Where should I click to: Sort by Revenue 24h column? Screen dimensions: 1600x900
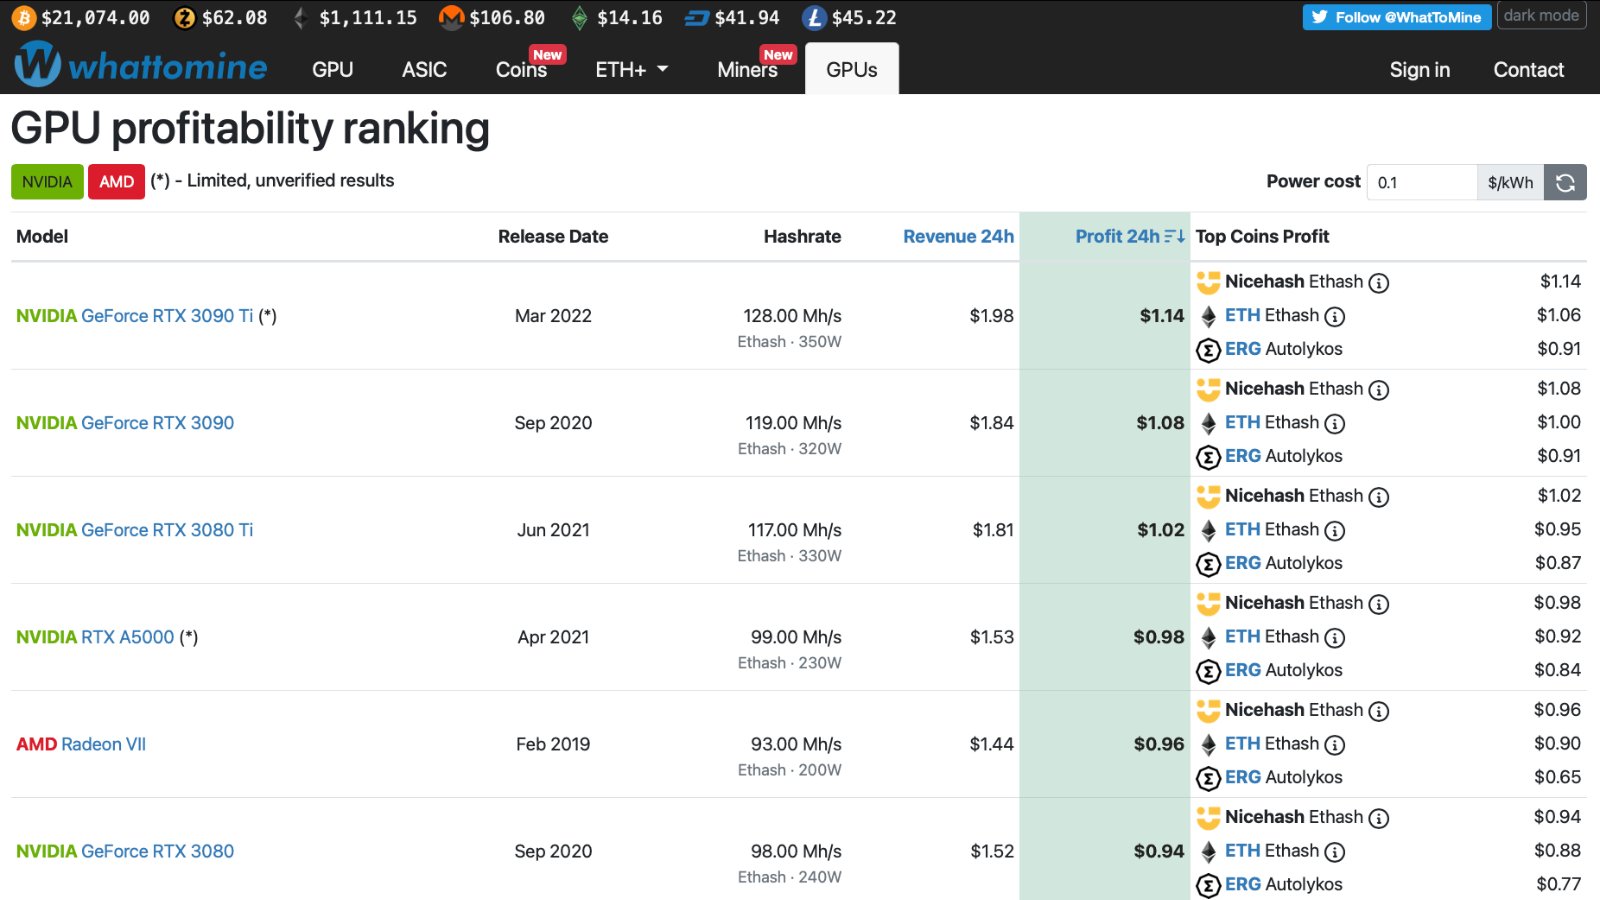click(x=958, y=237)
